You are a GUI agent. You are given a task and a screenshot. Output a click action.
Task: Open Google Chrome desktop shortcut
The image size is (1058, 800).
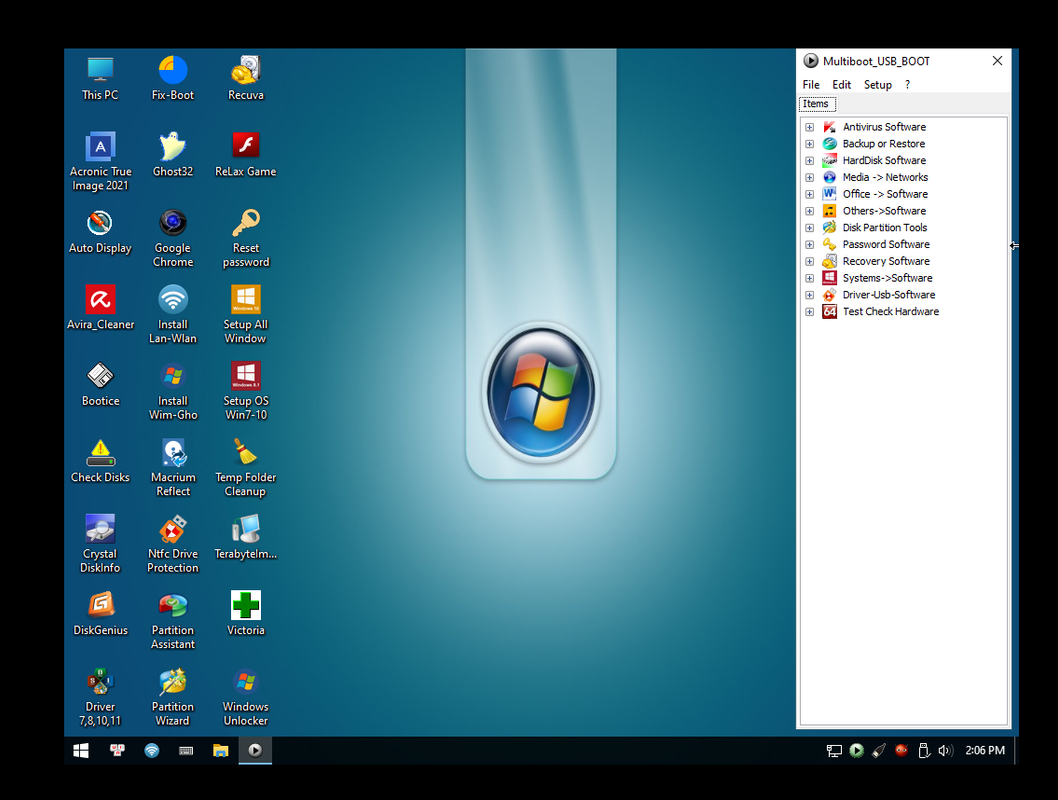click(173, 239)
